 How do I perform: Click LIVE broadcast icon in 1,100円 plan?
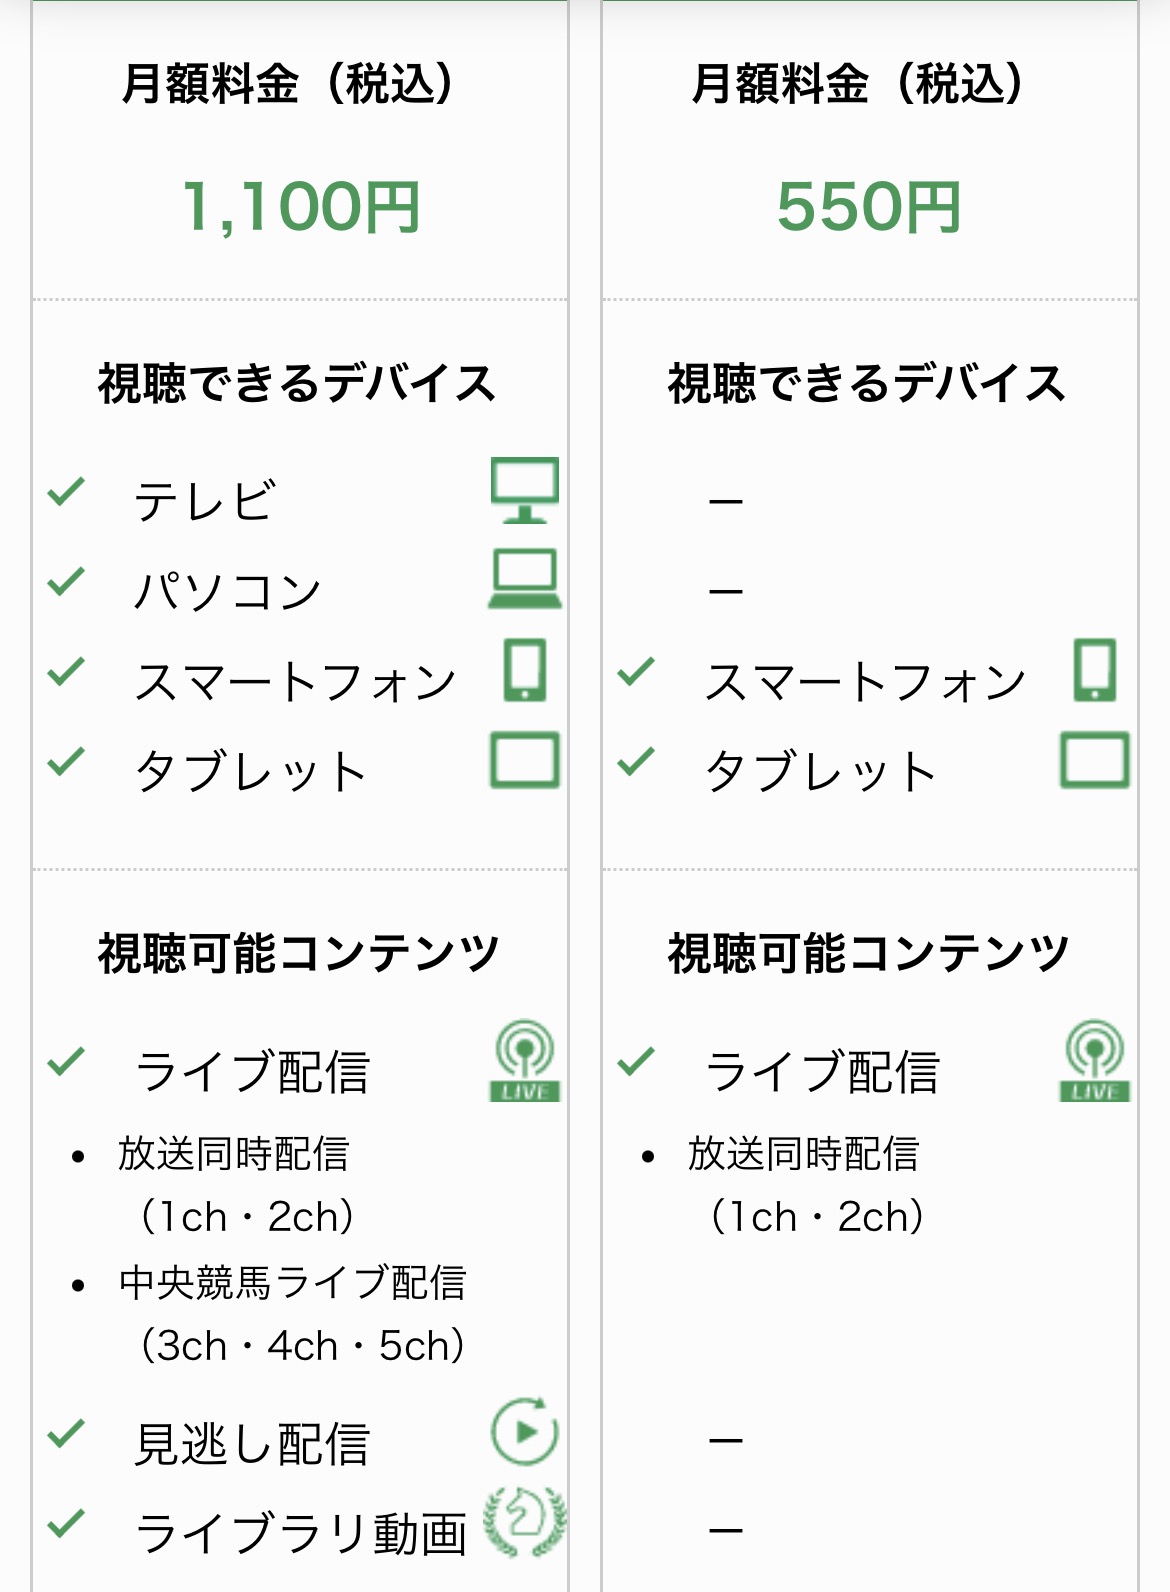525,1061
